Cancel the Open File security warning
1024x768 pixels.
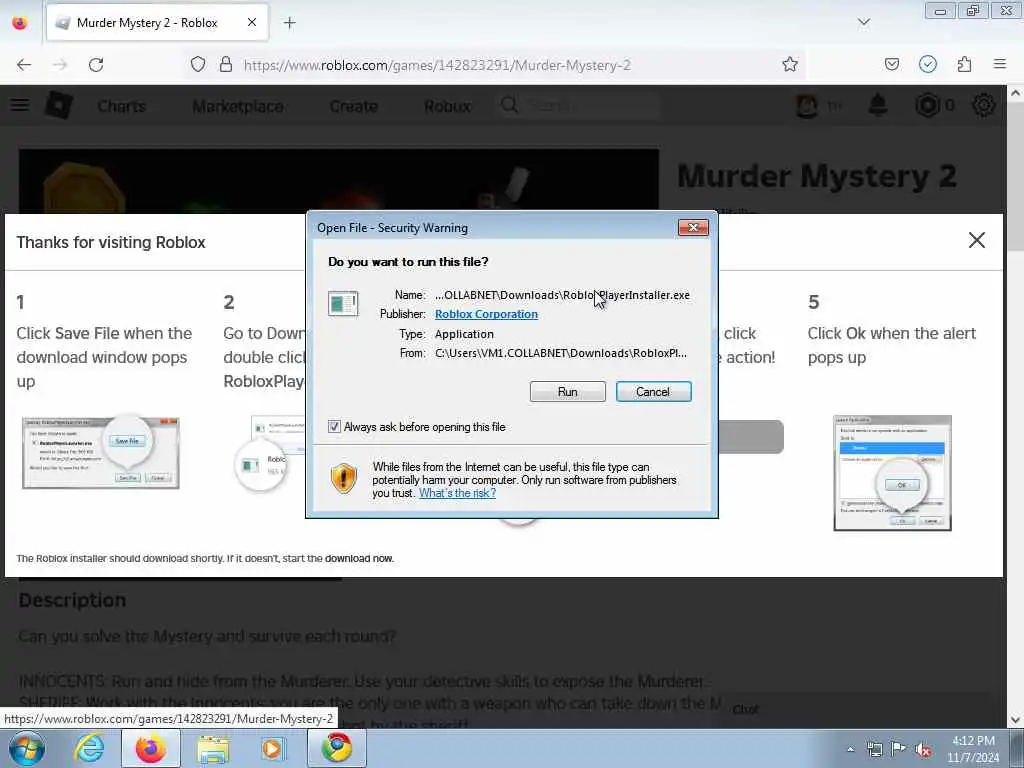point(653,392)
